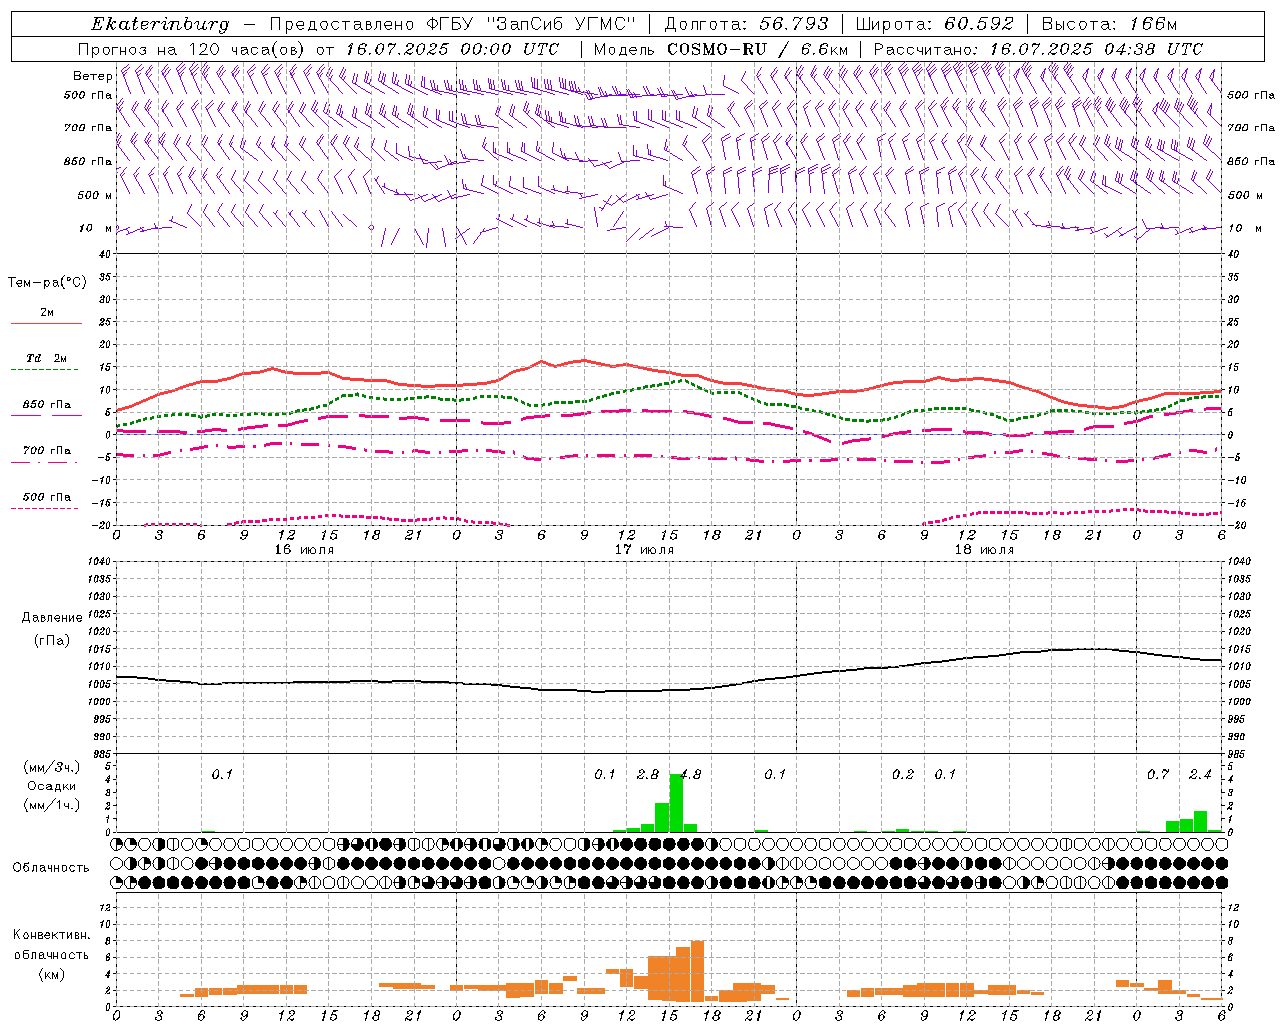This screenshot has height=1024, width=1280.
Task: Click the forecast start 16.07.2025 00:00 UTC
Action: pyautogui.click(x=452, y=49)
